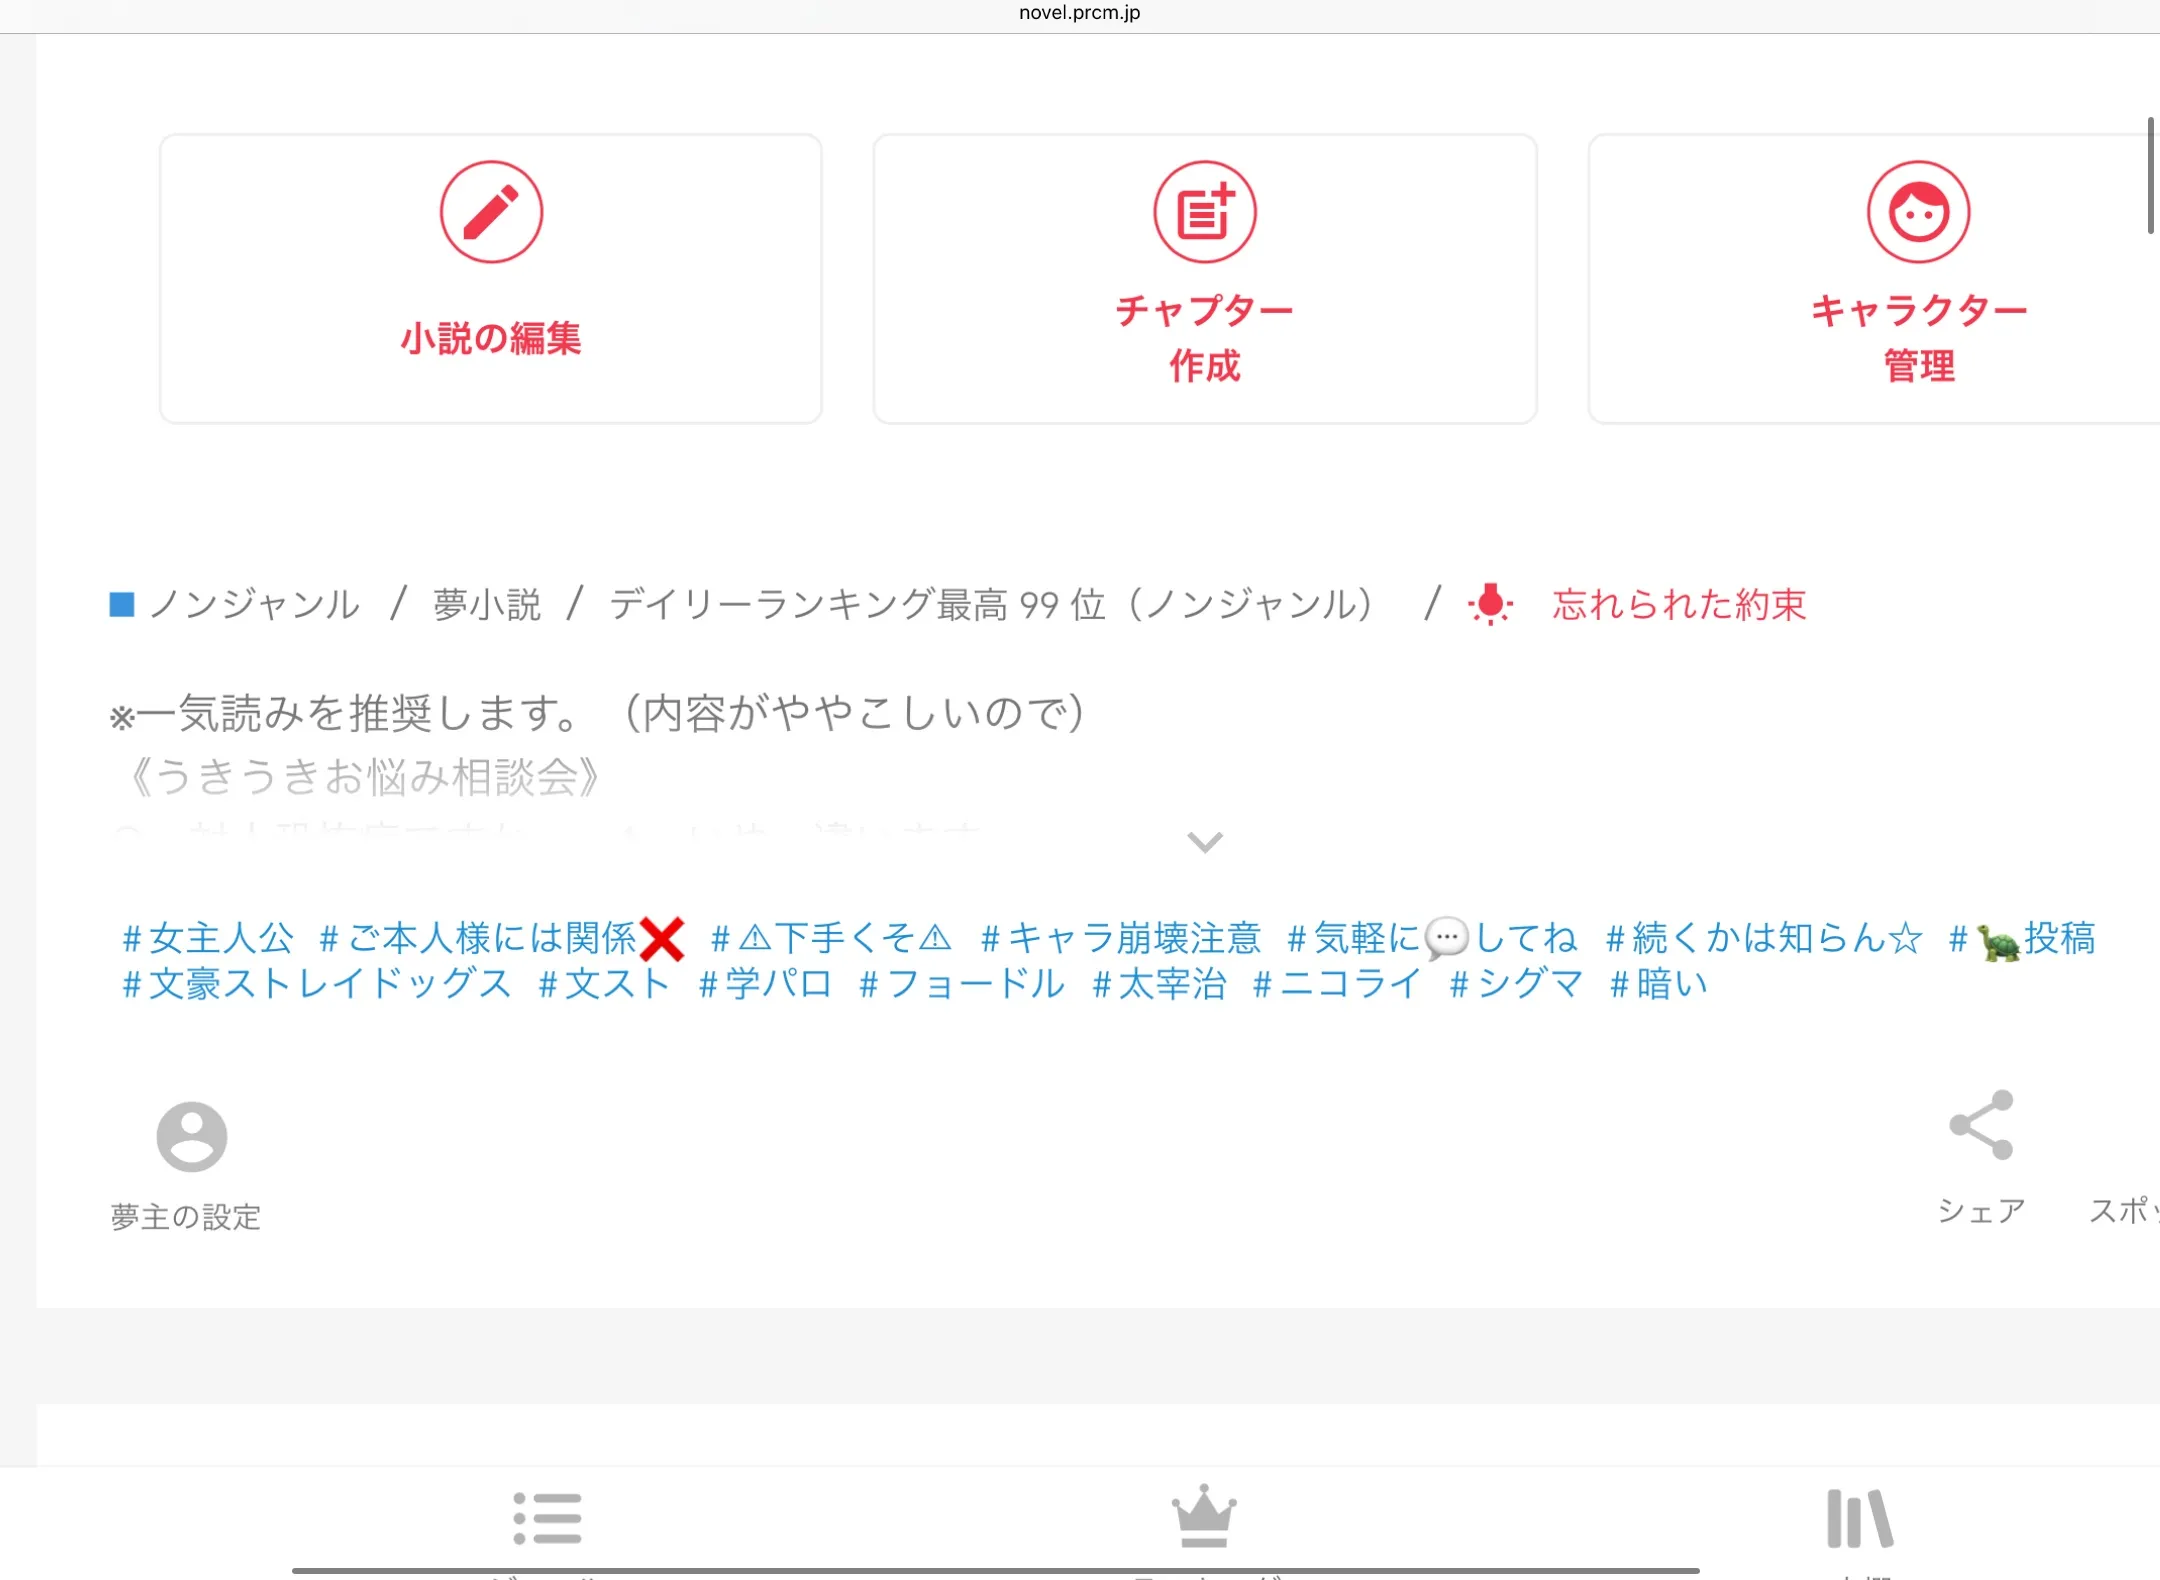Click the 小説の編集 button label
Image resolution: width=2160 pixels, height=1580 pixels.
coord(491,338)
